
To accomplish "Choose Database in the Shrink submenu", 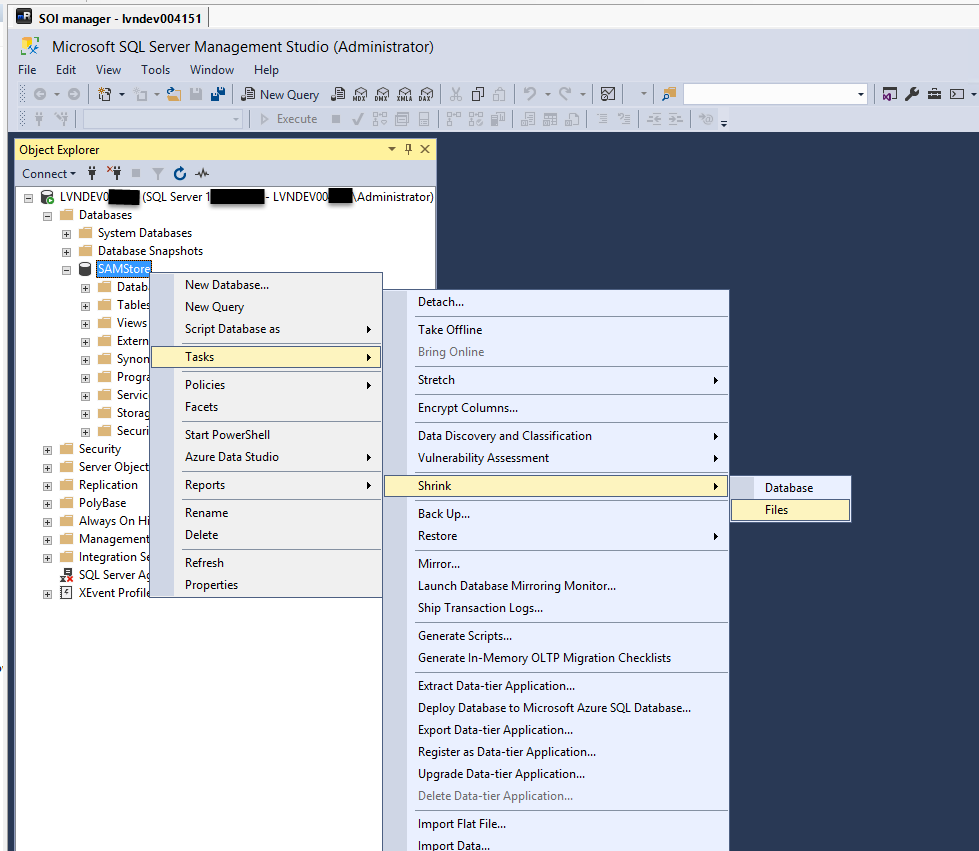I will 789,488.
